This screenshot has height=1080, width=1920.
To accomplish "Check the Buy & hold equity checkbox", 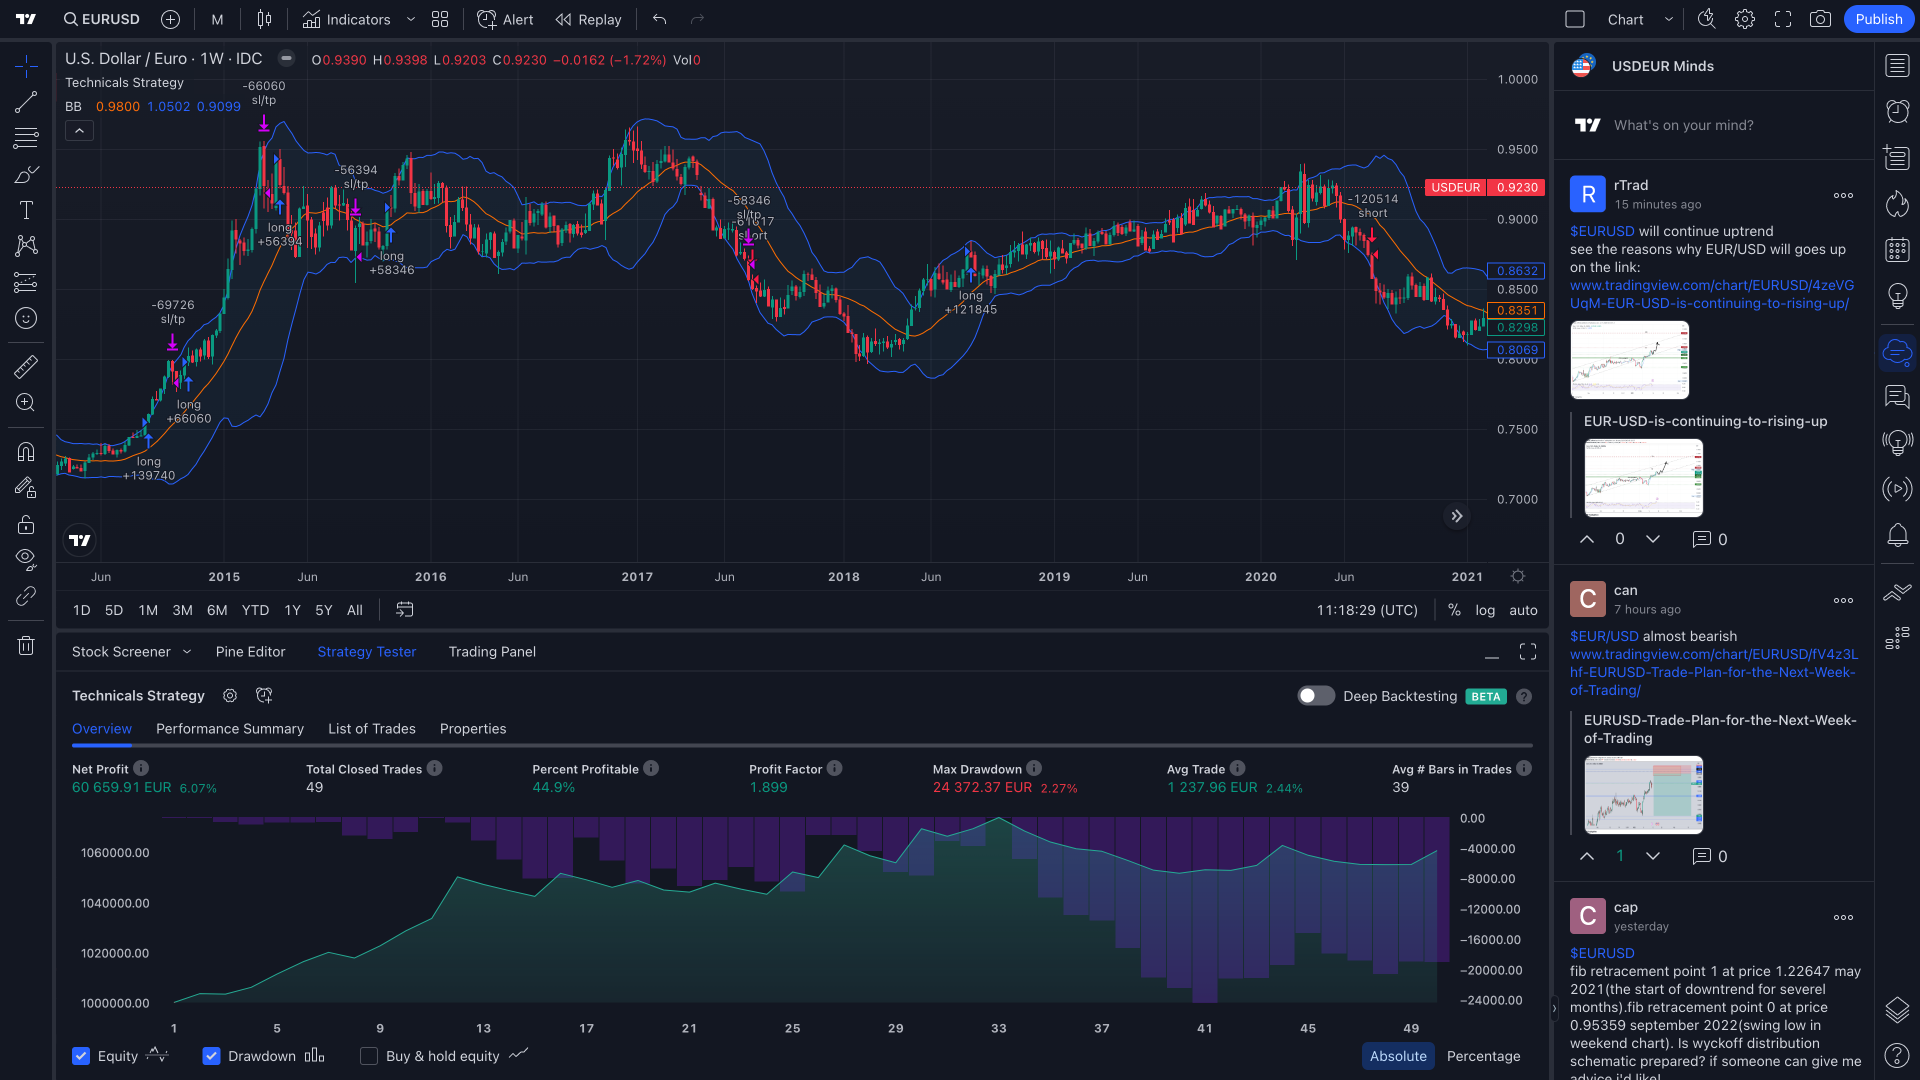I will (x=368, y=1056).
